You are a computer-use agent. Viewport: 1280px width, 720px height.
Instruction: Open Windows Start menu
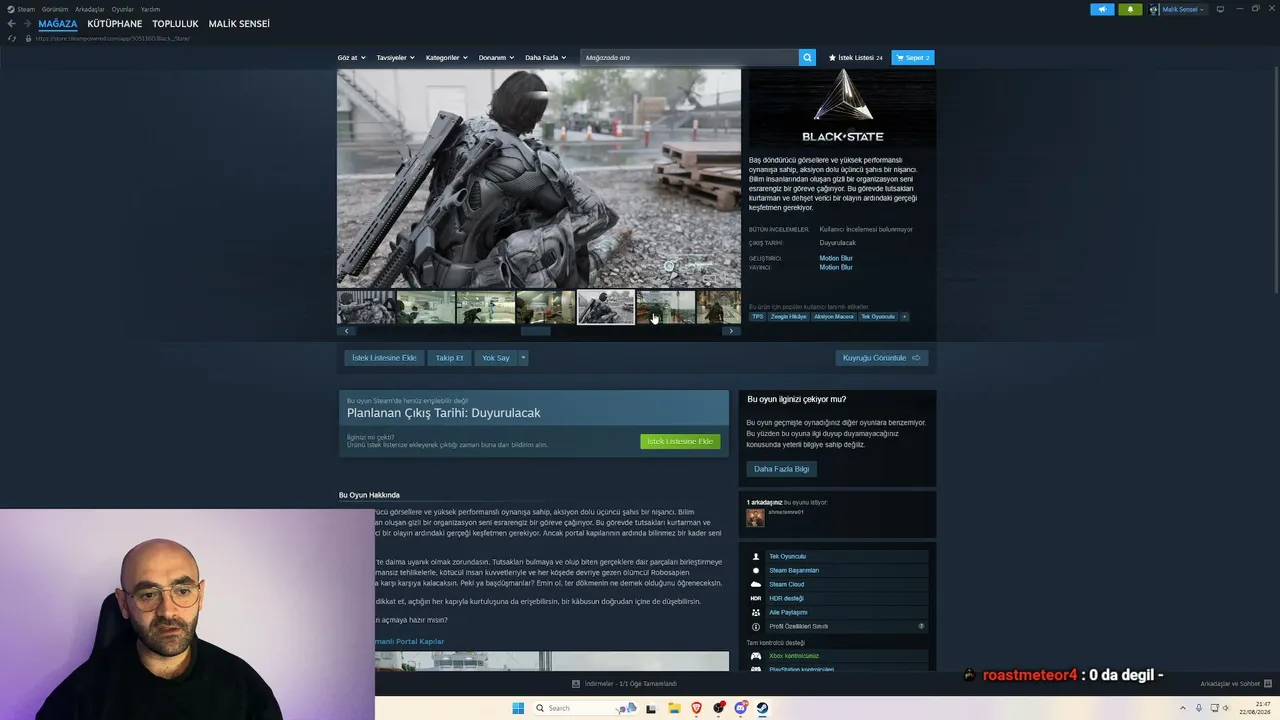tap(518, 708)
